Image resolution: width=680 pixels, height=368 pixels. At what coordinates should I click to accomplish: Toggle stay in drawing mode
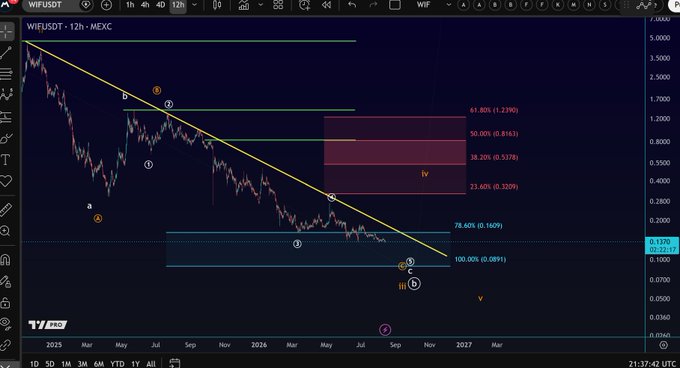(6, 282)
